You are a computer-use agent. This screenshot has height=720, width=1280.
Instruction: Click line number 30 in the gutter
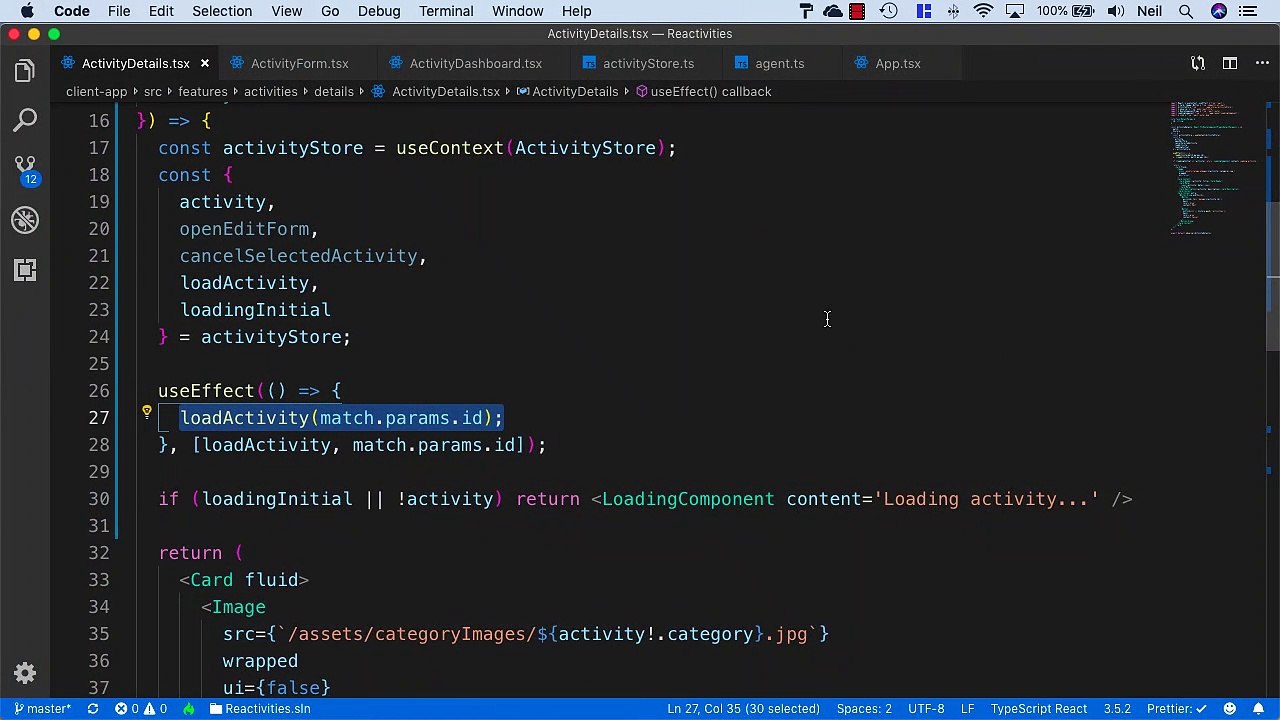pos(98,499)
